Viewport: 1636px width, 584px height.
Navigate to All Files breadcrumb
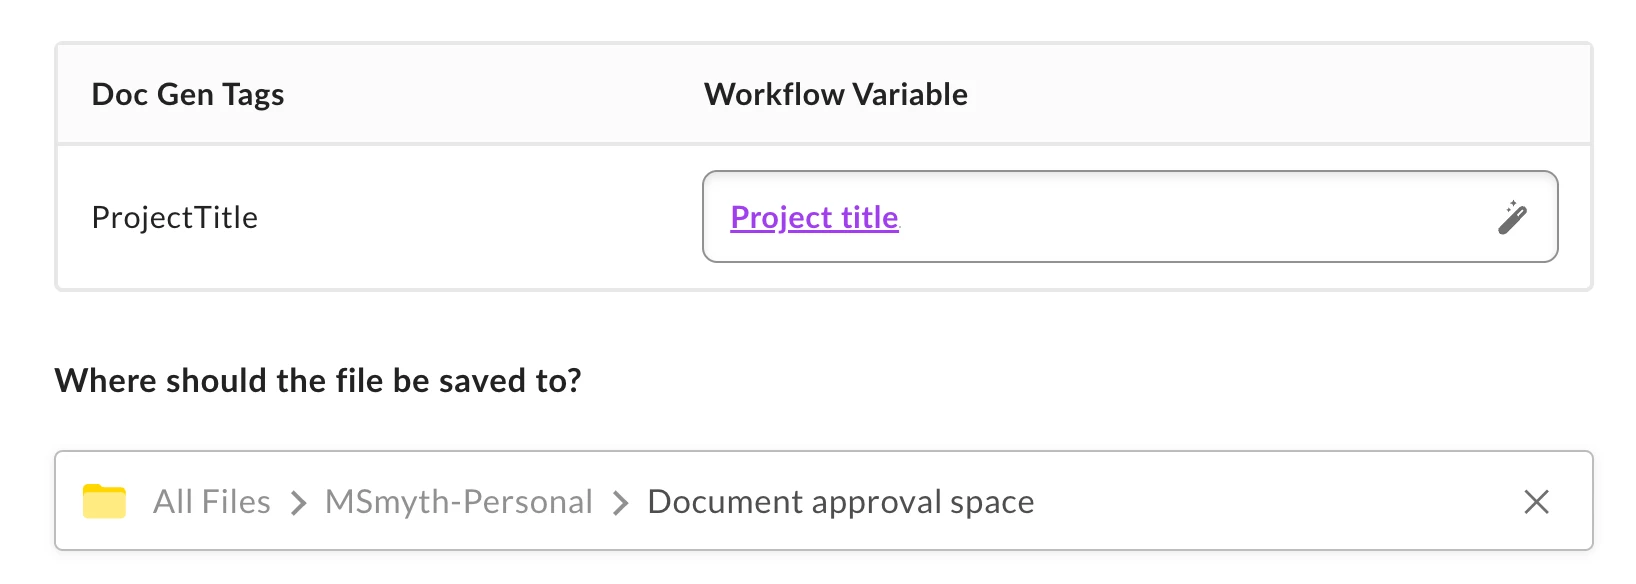tap(211, 501)
